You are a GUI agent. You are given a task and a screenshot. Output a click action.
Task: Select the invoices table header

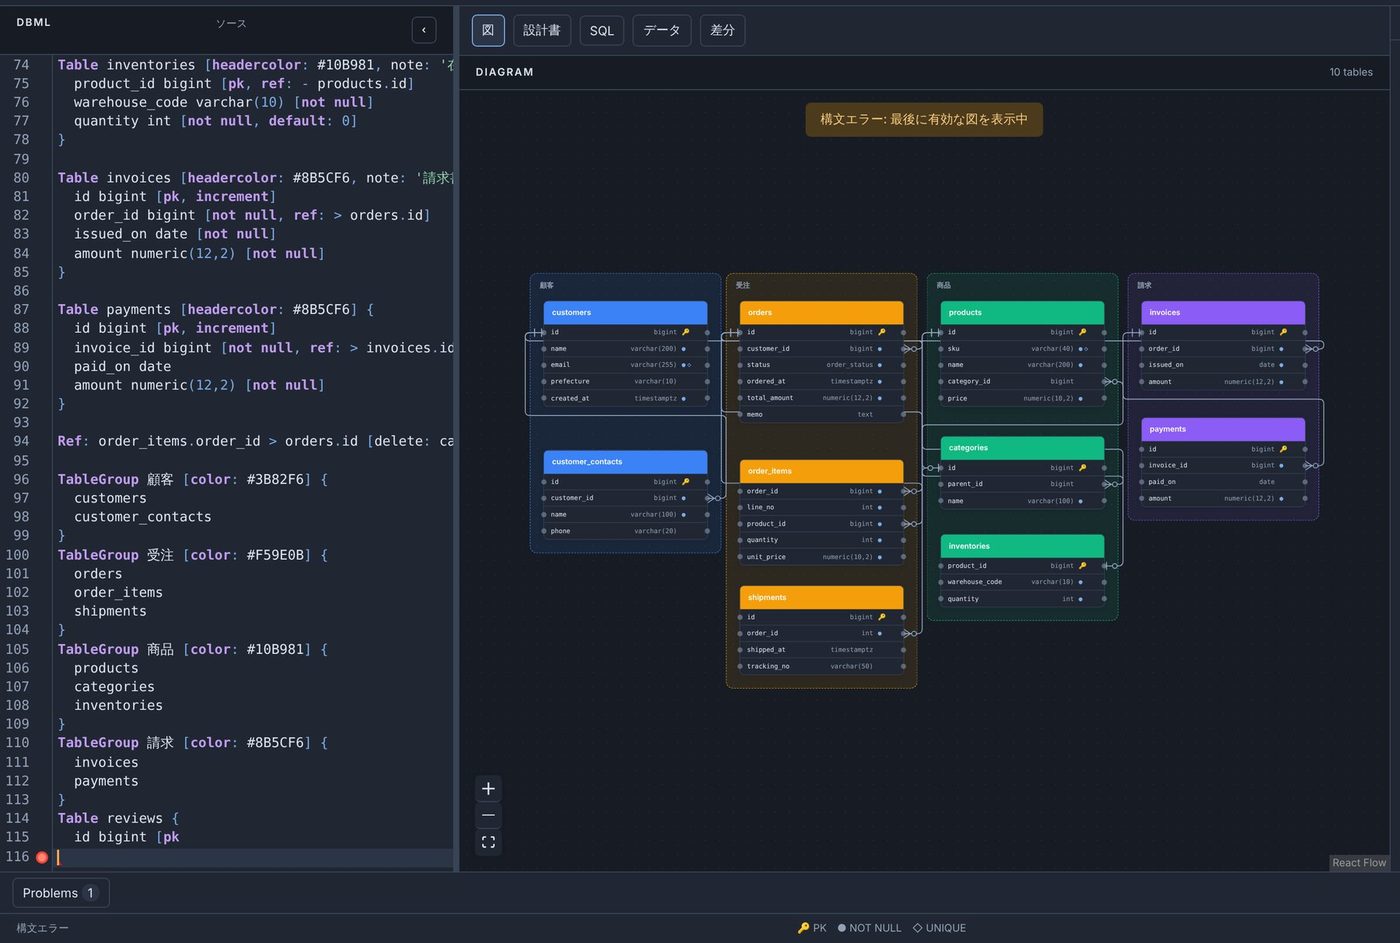[x=1223, y=313]
